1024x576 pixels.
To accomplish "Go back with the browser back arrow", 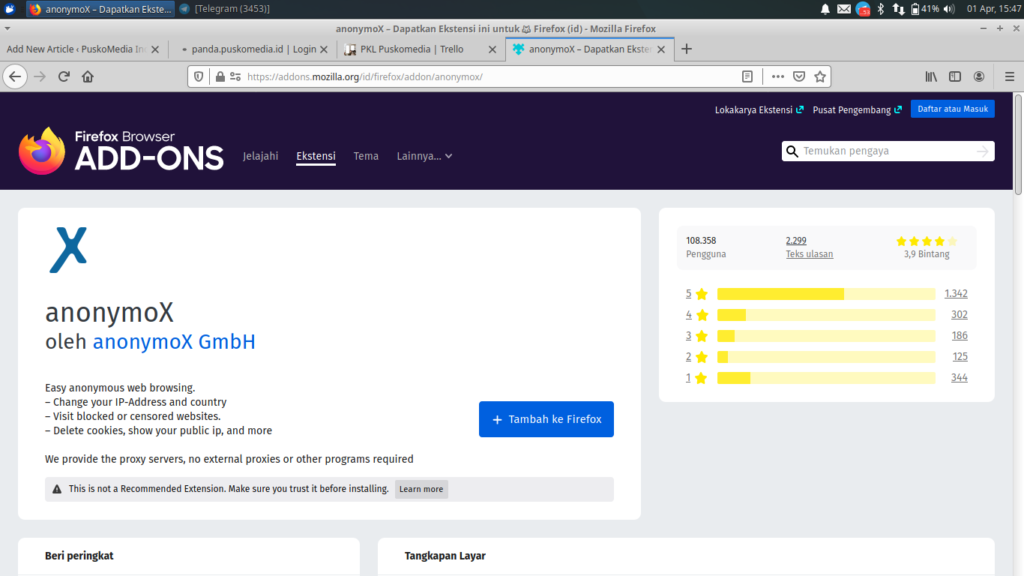I will [x=15, y=76].
